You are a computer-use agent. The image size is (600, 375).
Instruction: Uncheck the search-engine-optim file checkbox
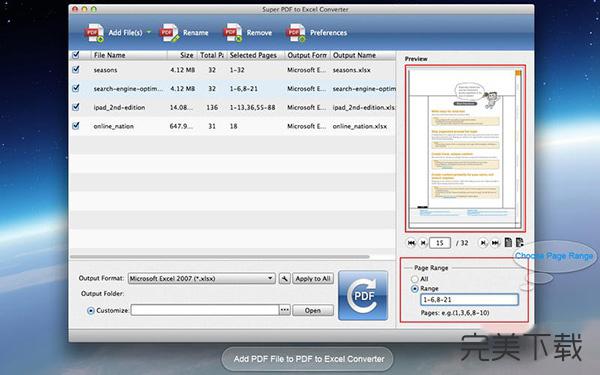tap(76, 88)
